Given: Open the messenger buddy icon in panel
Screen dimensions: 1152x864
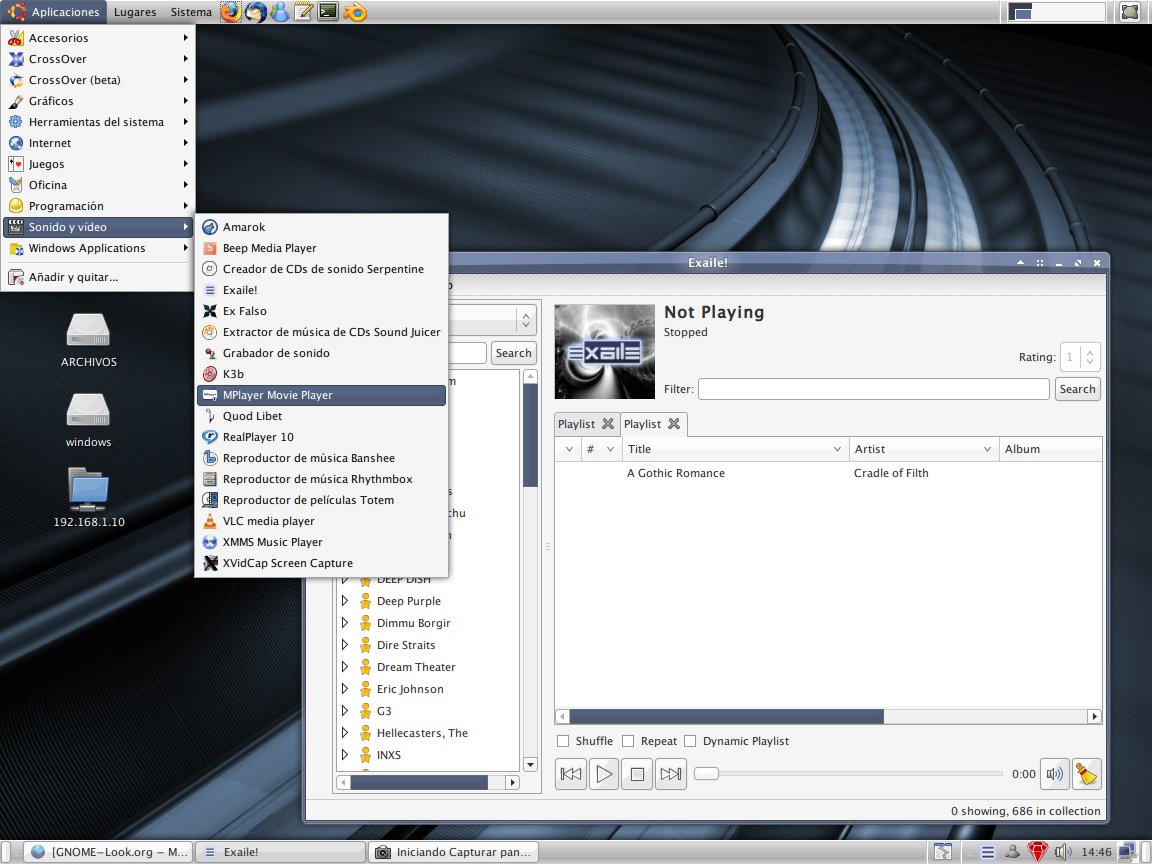Looking at the screenshot, I should 280,12.
